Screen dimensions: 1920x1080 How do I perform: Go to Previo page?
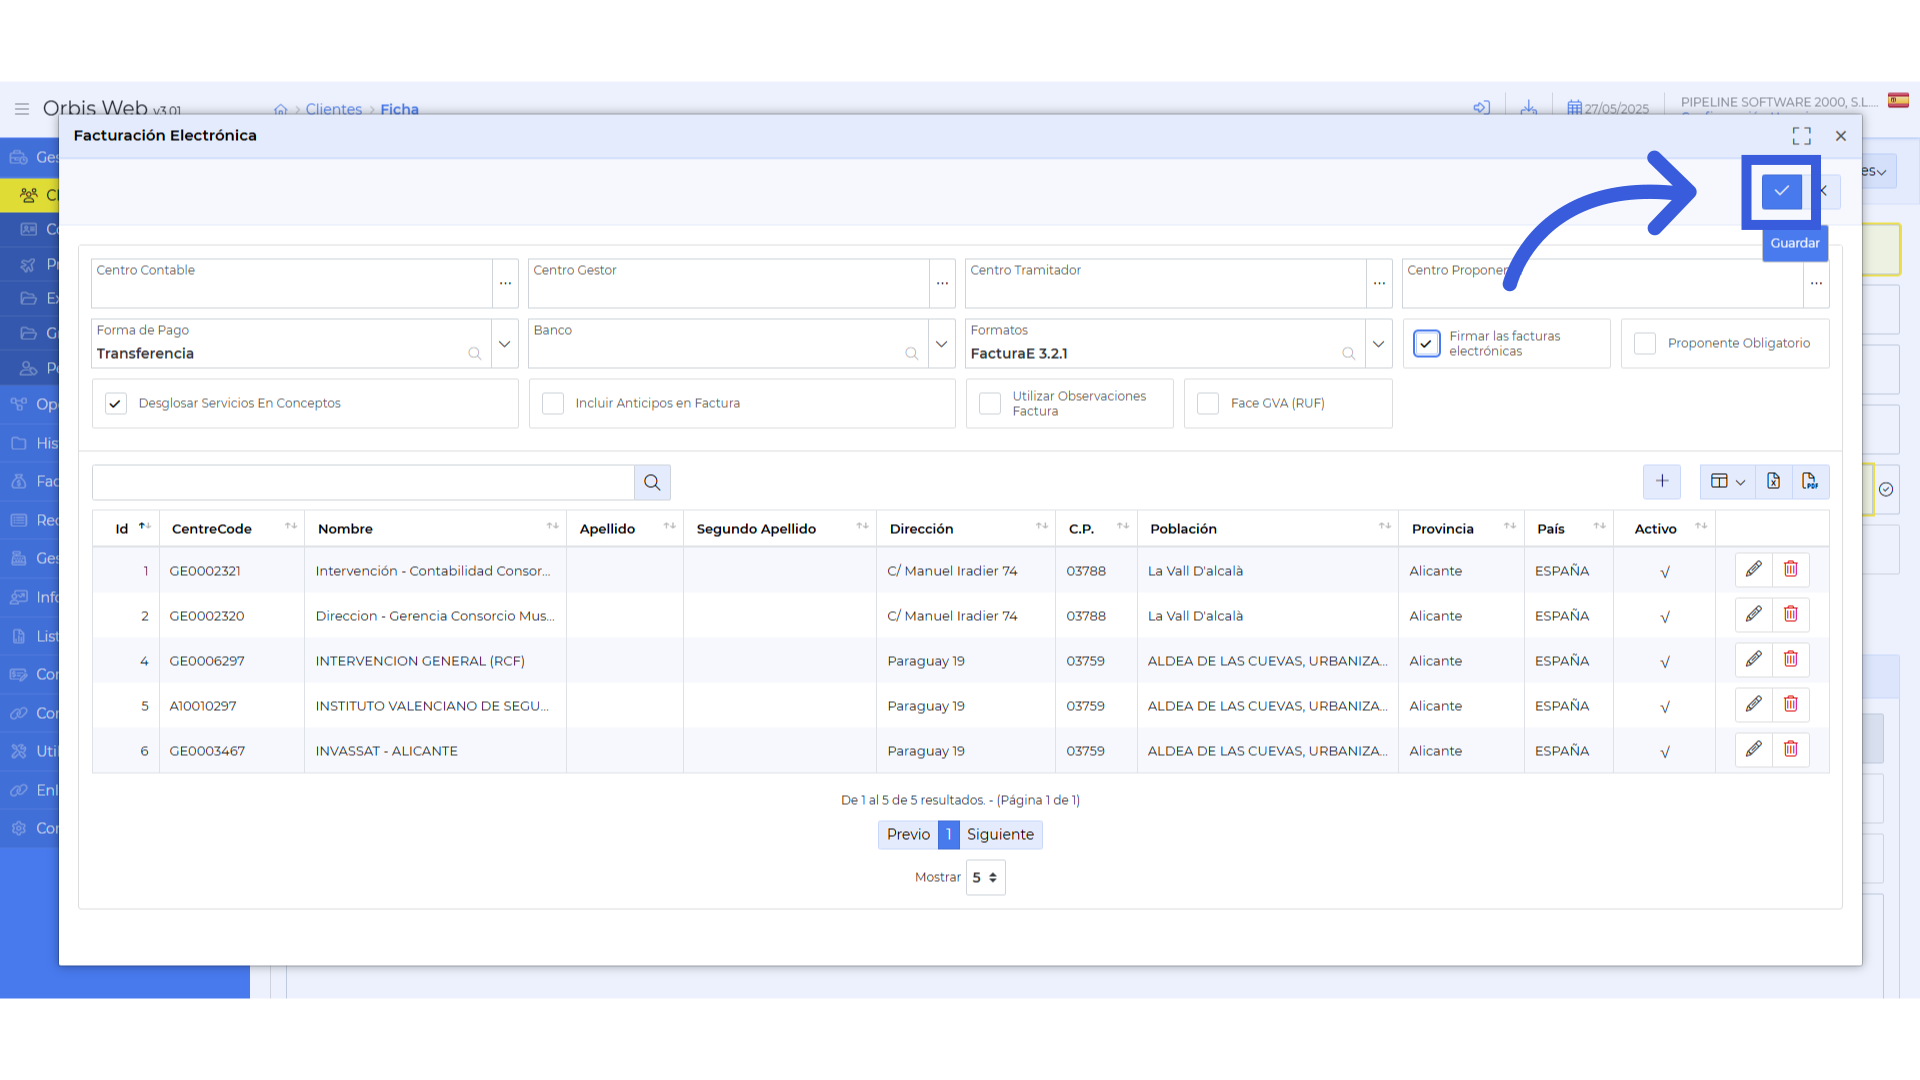coord(908,835)
